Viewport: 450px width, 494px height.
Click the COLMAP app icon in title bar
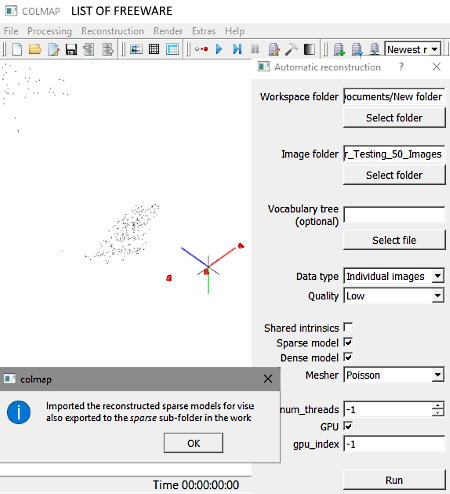point(11,11)
